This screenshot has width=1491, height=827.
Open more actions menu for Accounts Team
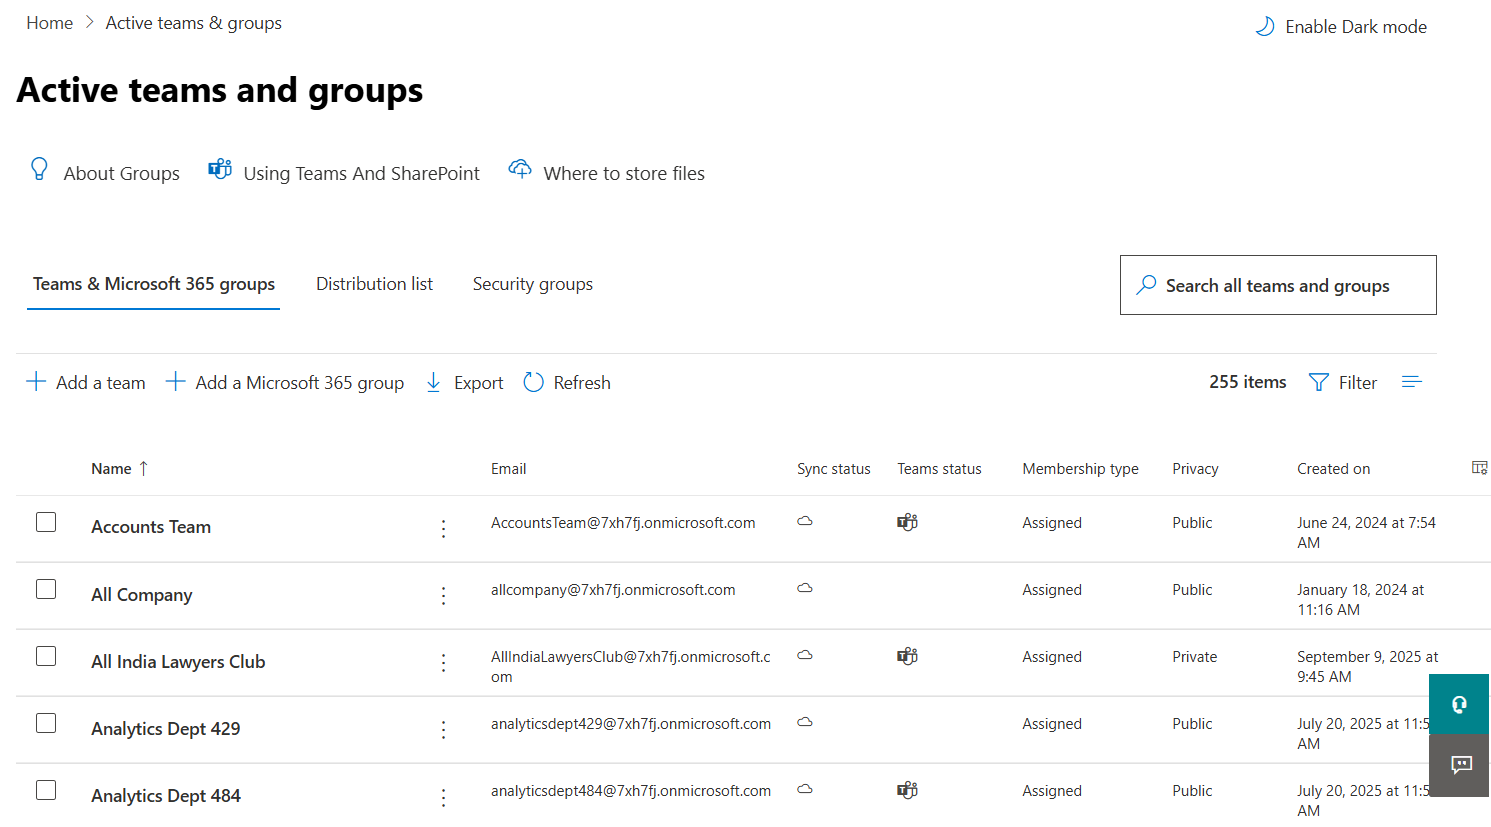pyautogui.click(x=443, y=528)
